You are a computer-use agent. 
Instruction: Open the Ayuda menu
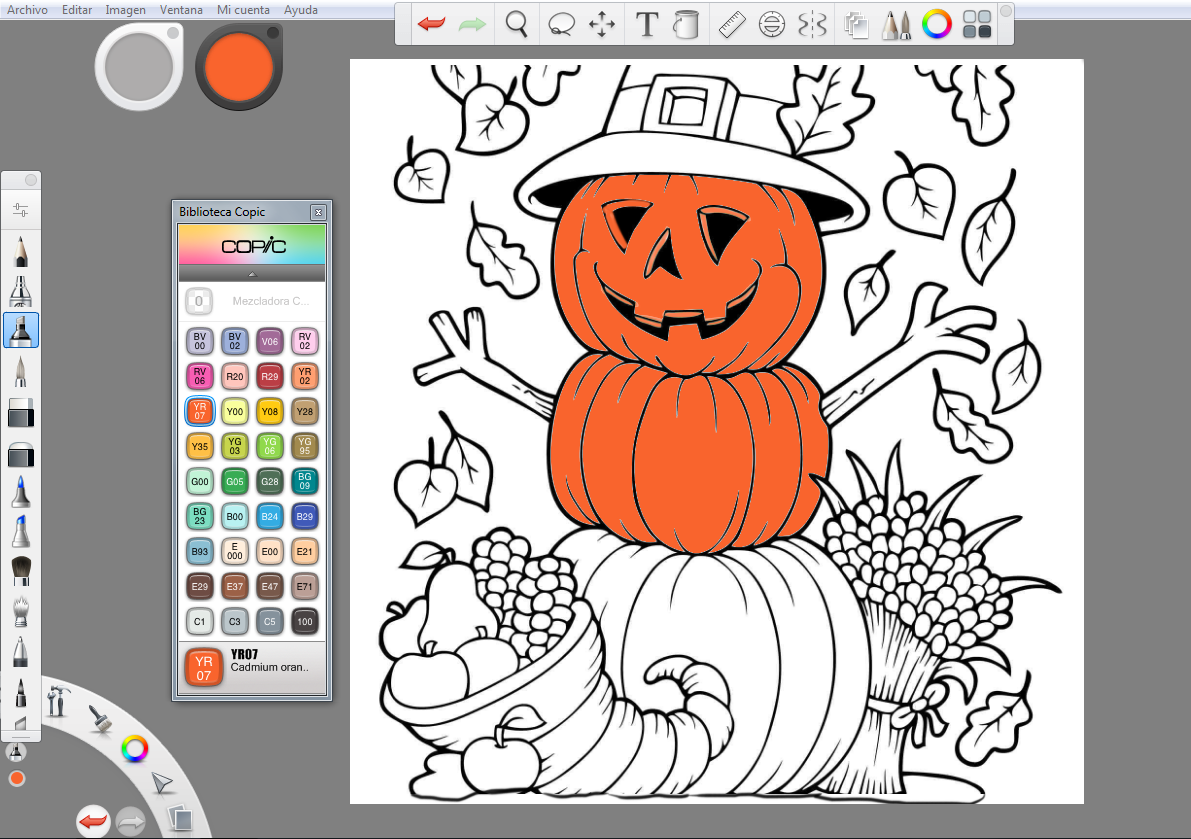301,10
